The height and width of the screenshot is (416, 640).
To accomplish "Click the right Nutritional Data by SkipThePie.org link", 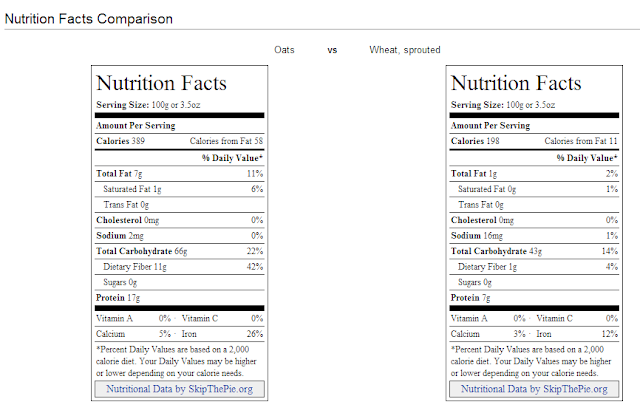I will point(534,389).
